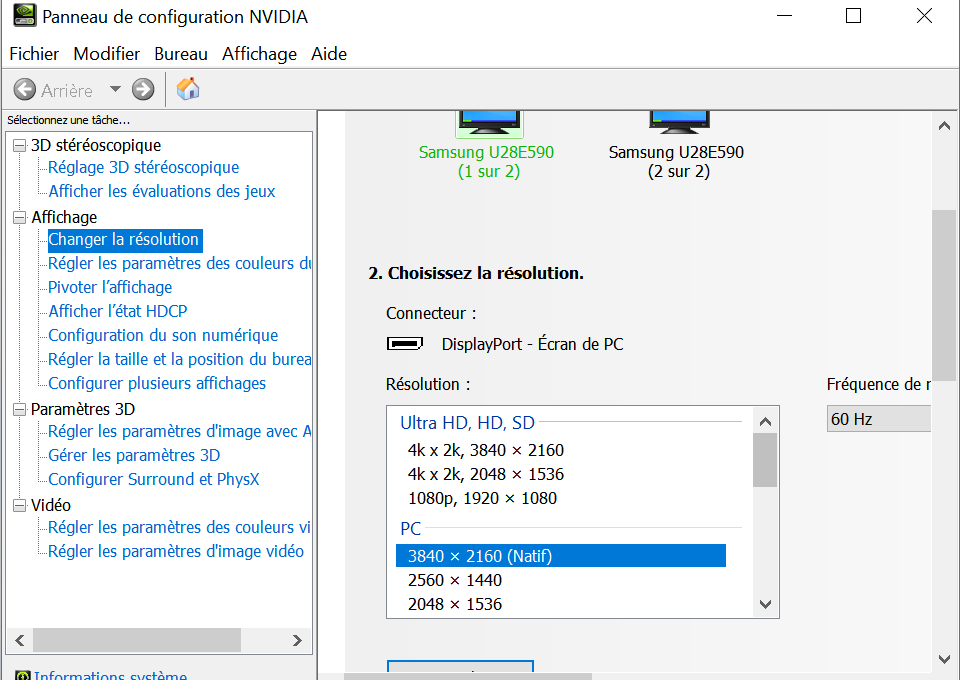Viewport: 960px width, 680px height.
Task: Open the 60 Hz refresh rate dropdown
Action: tap(879, 419)
